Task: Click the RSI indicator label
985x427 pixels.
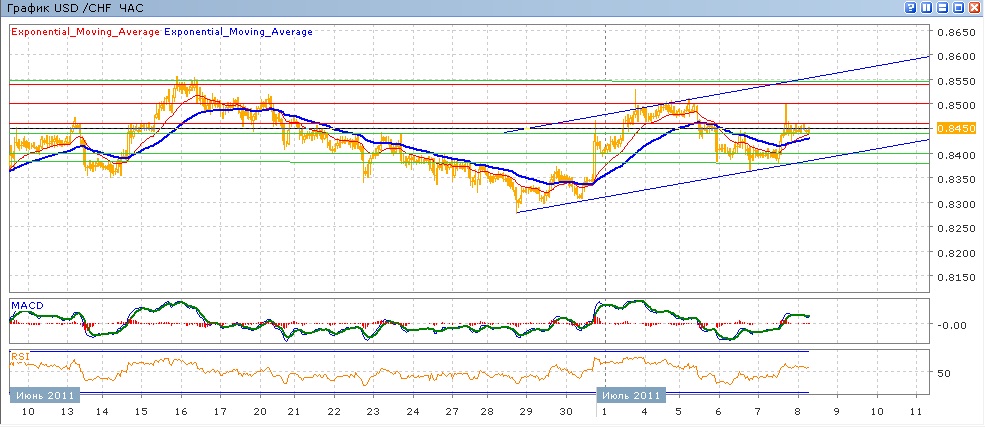Action: pyautogui.click(x=20, y=355)
